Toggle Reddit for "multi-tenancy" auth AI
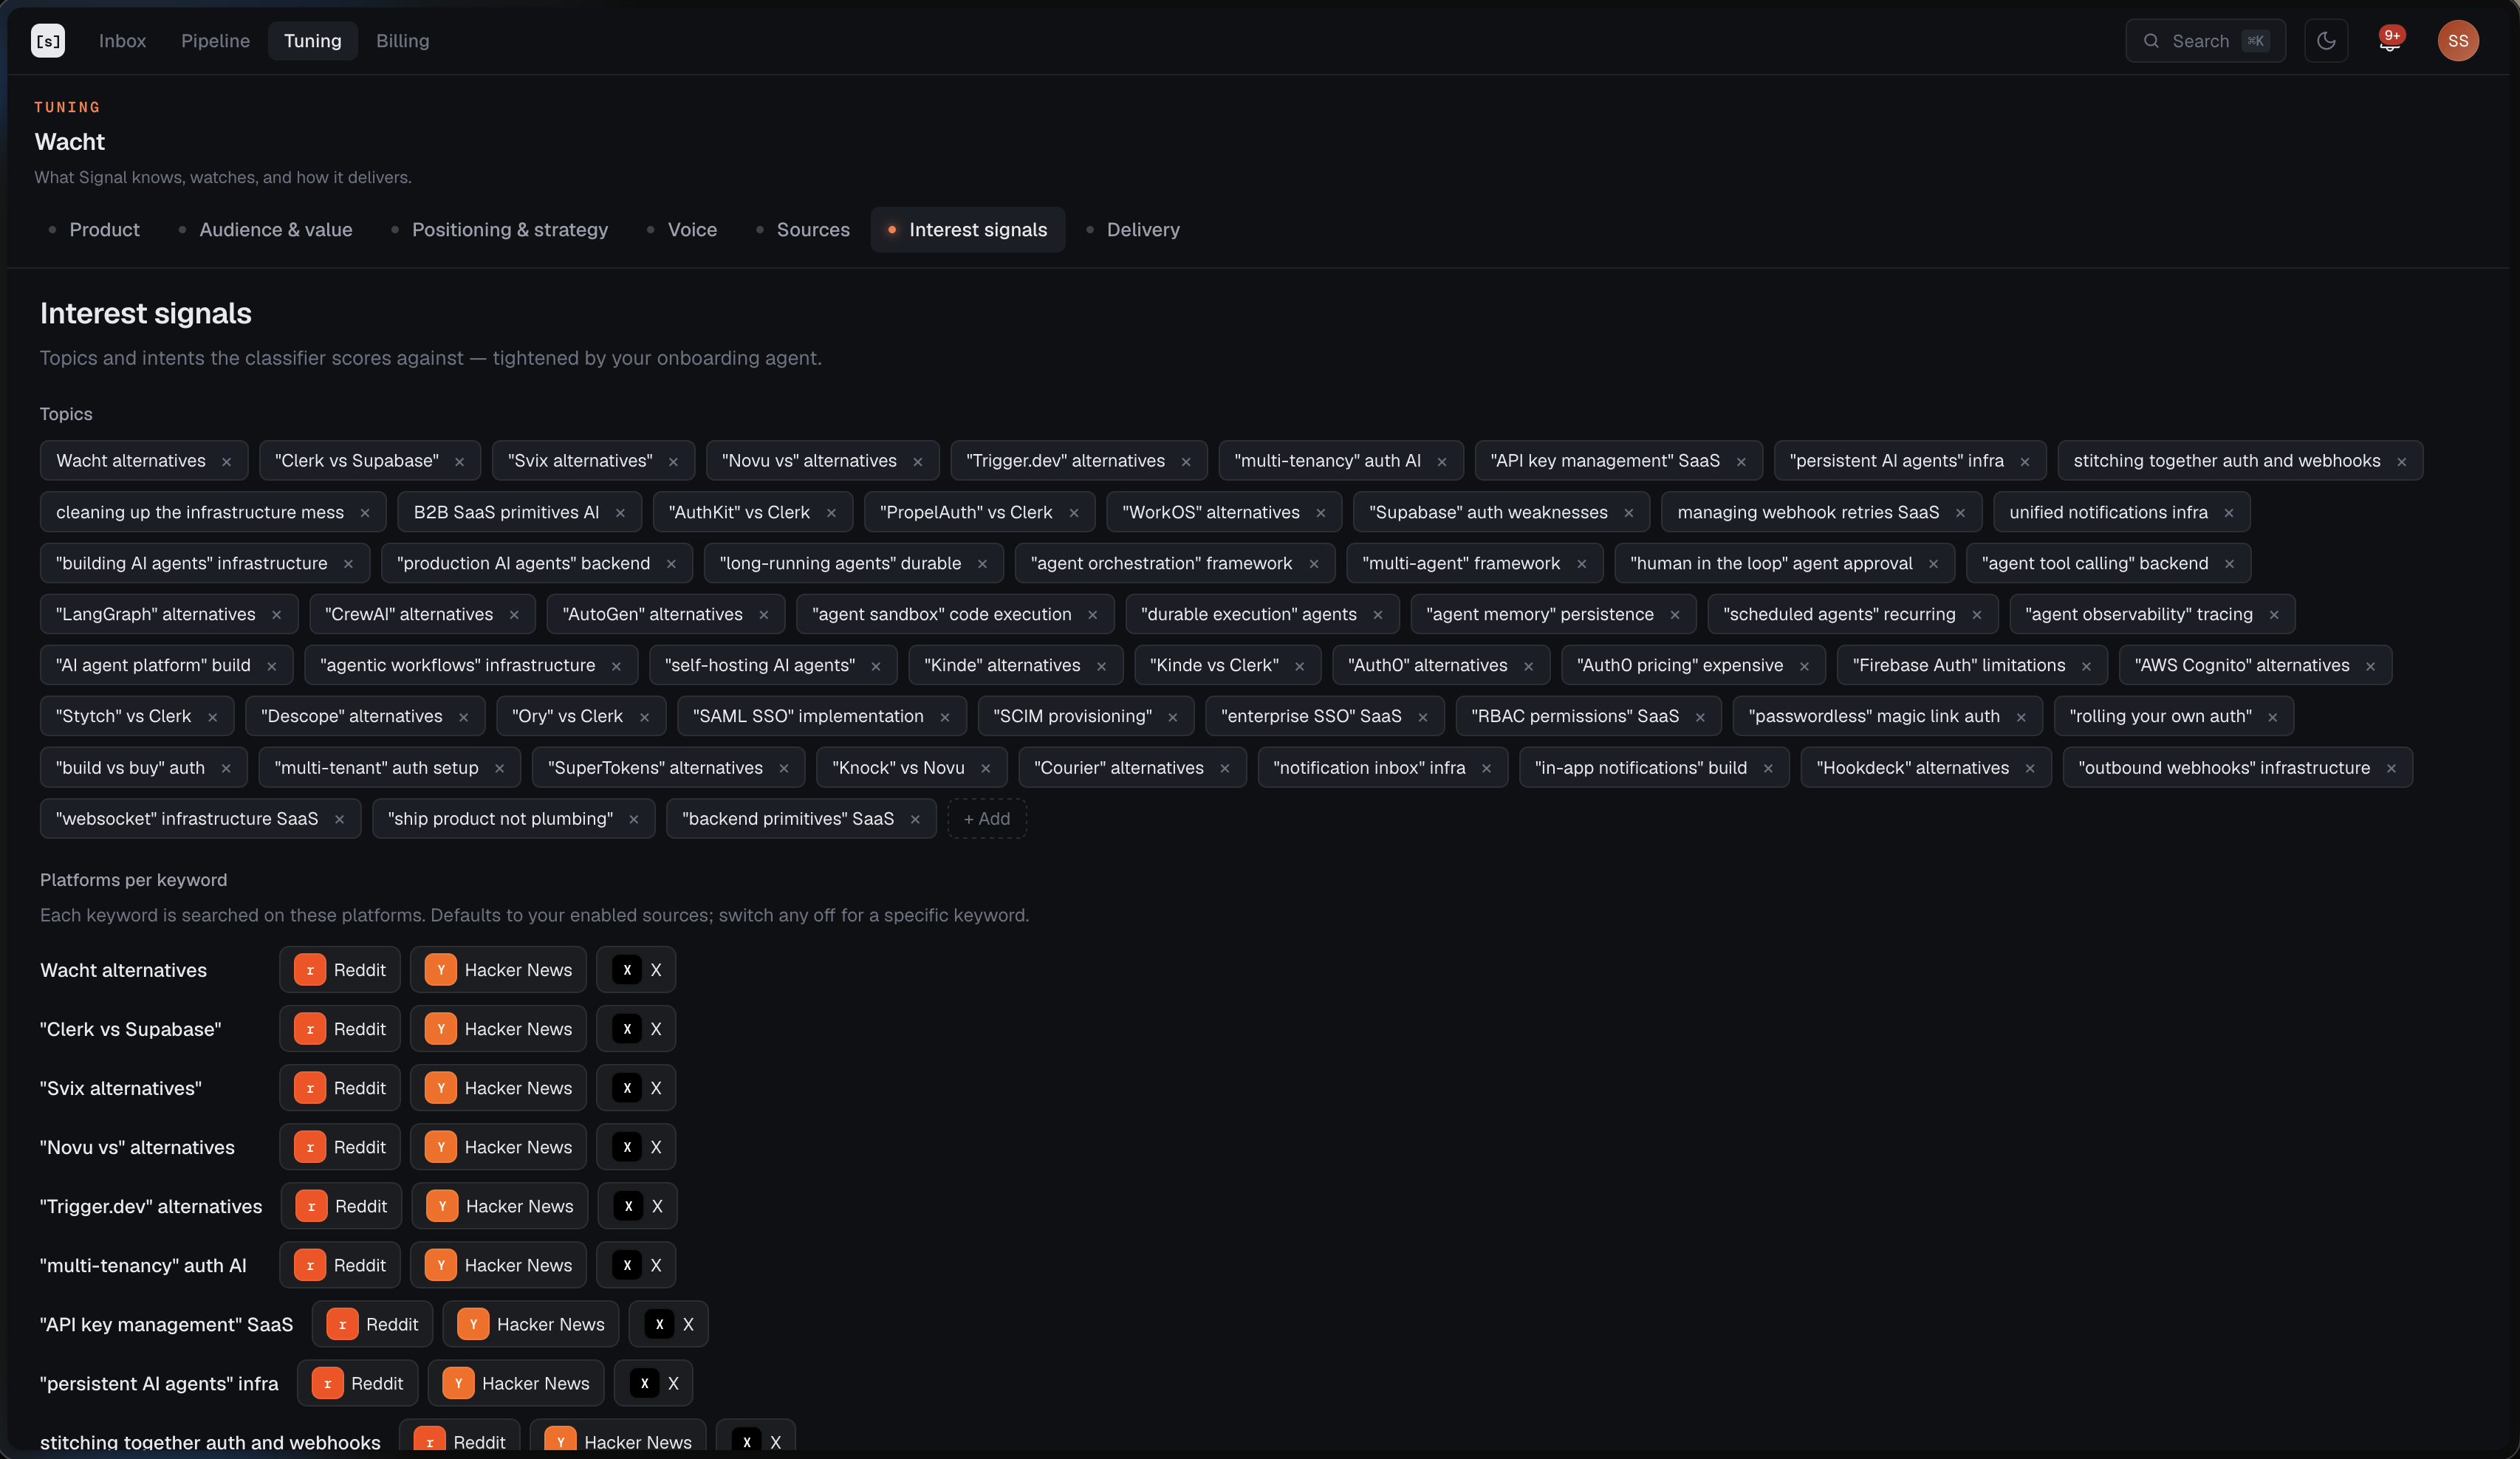Screen dimensions: 2520x1459 click(340, 1265)
